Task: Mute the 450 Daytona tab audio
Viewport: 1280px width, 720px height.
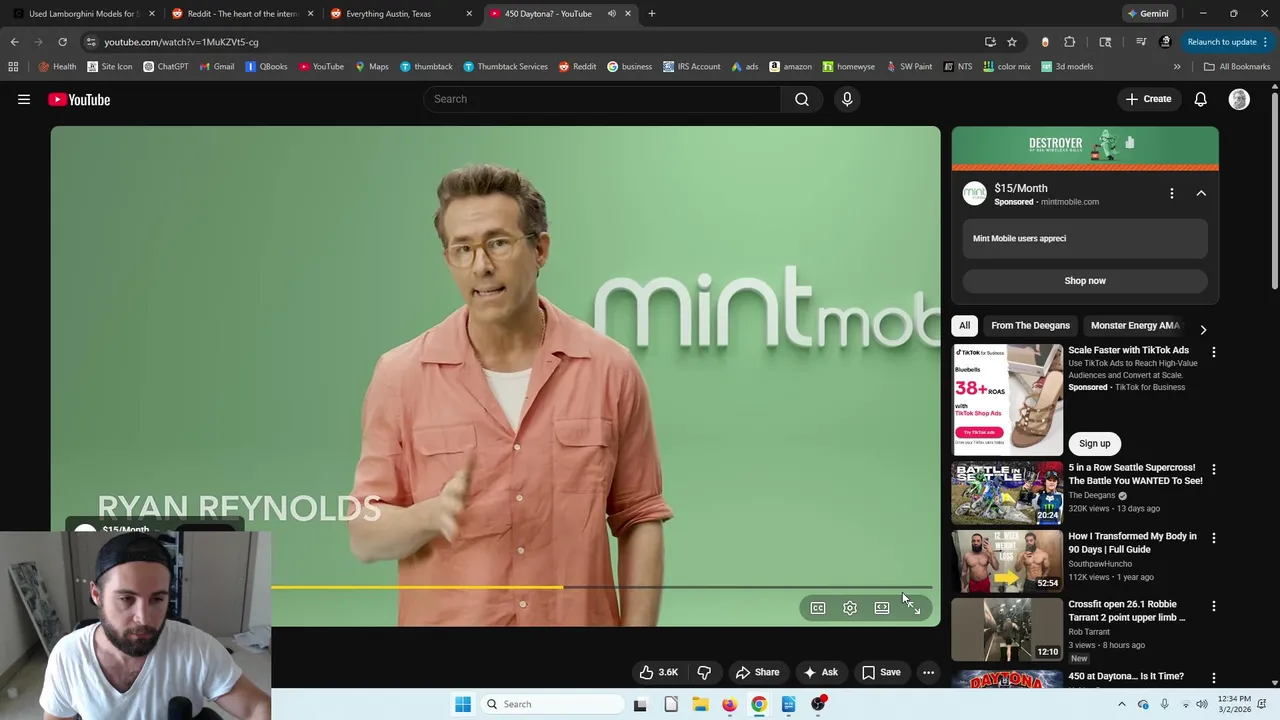Action: 611,14
